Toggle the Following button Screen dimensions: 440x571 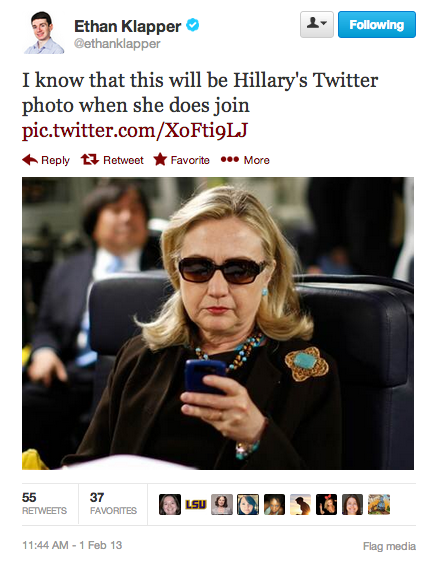point(377,24)
